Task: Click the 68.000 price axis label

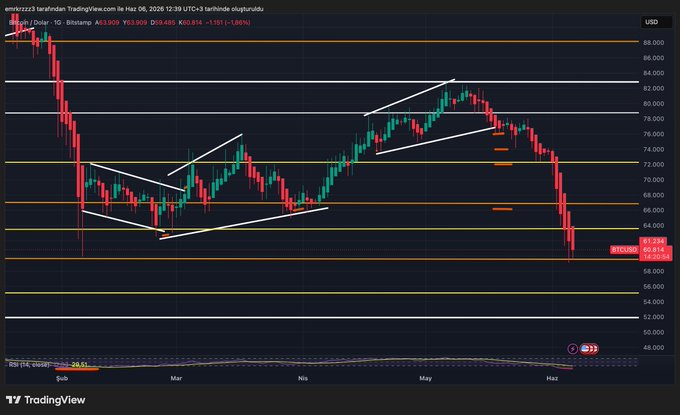Action: point(654,195)
